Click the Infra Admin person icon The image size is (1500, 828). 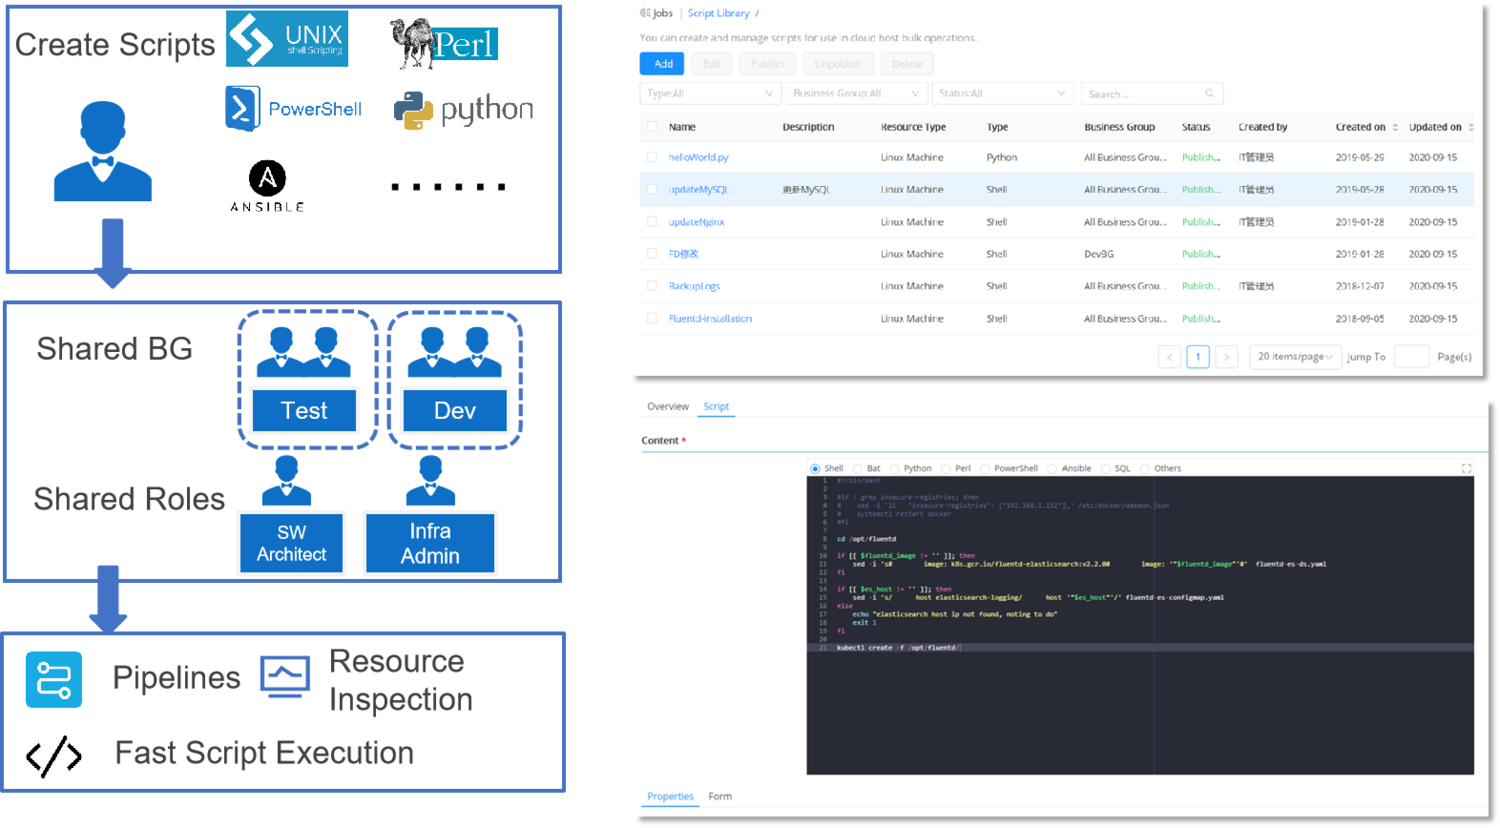coord(431,481)
